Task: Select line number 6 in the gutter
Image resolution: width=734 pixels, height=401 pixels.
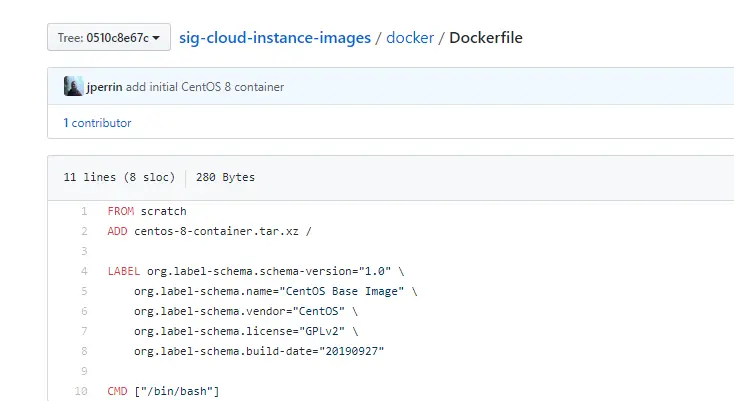Action: [x=85, y=311]
